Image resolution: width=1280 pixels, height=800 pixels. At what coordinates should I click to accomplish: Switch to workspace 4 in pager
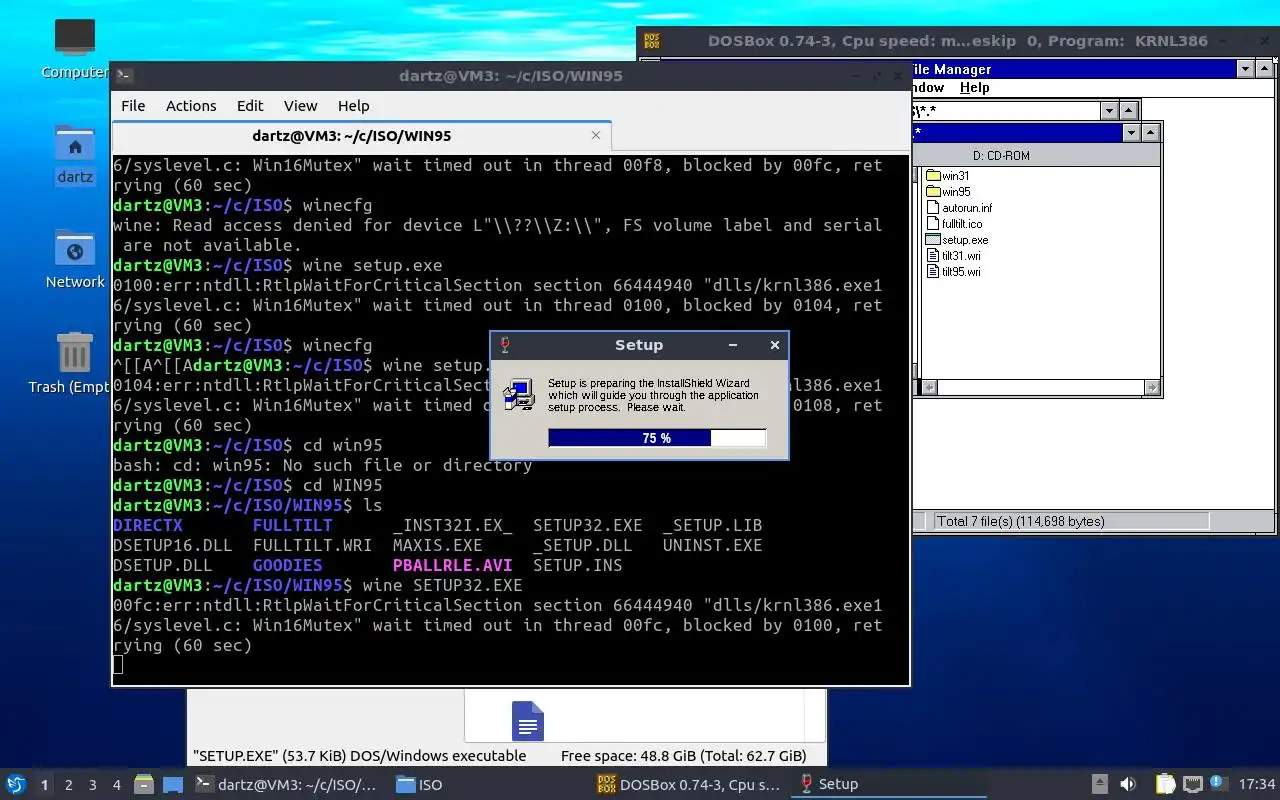(117, 785)
